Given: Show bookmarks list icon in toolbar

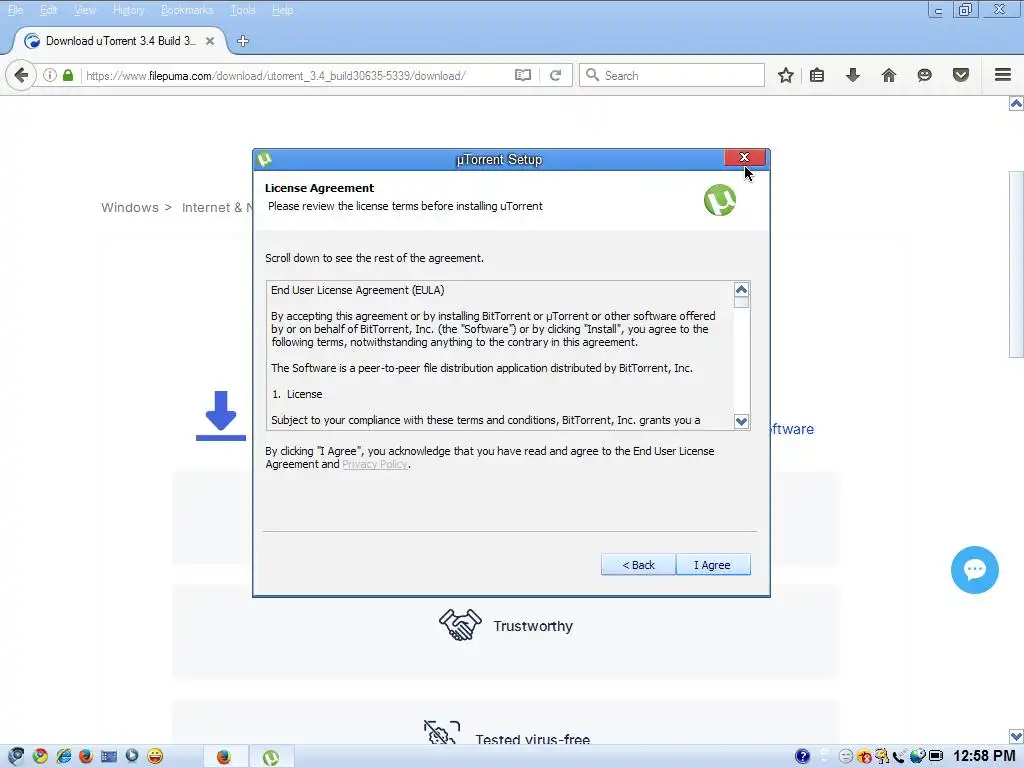Looking at the screenshot, I should [817, 75].
